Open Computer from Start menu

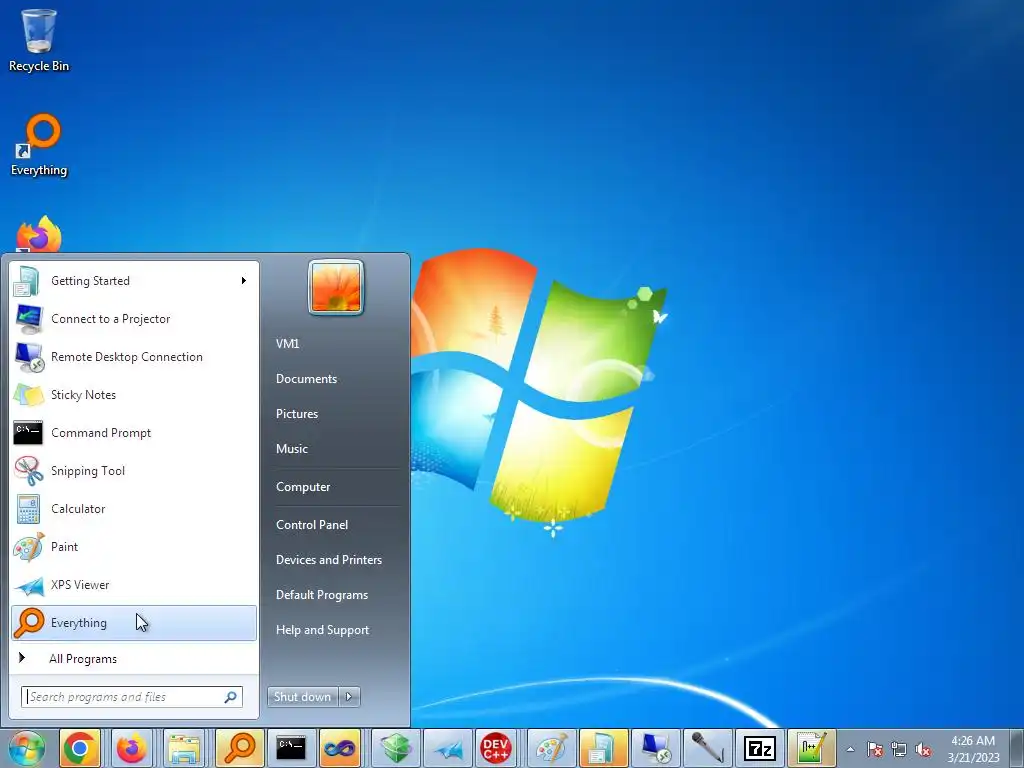pos(302,487)
